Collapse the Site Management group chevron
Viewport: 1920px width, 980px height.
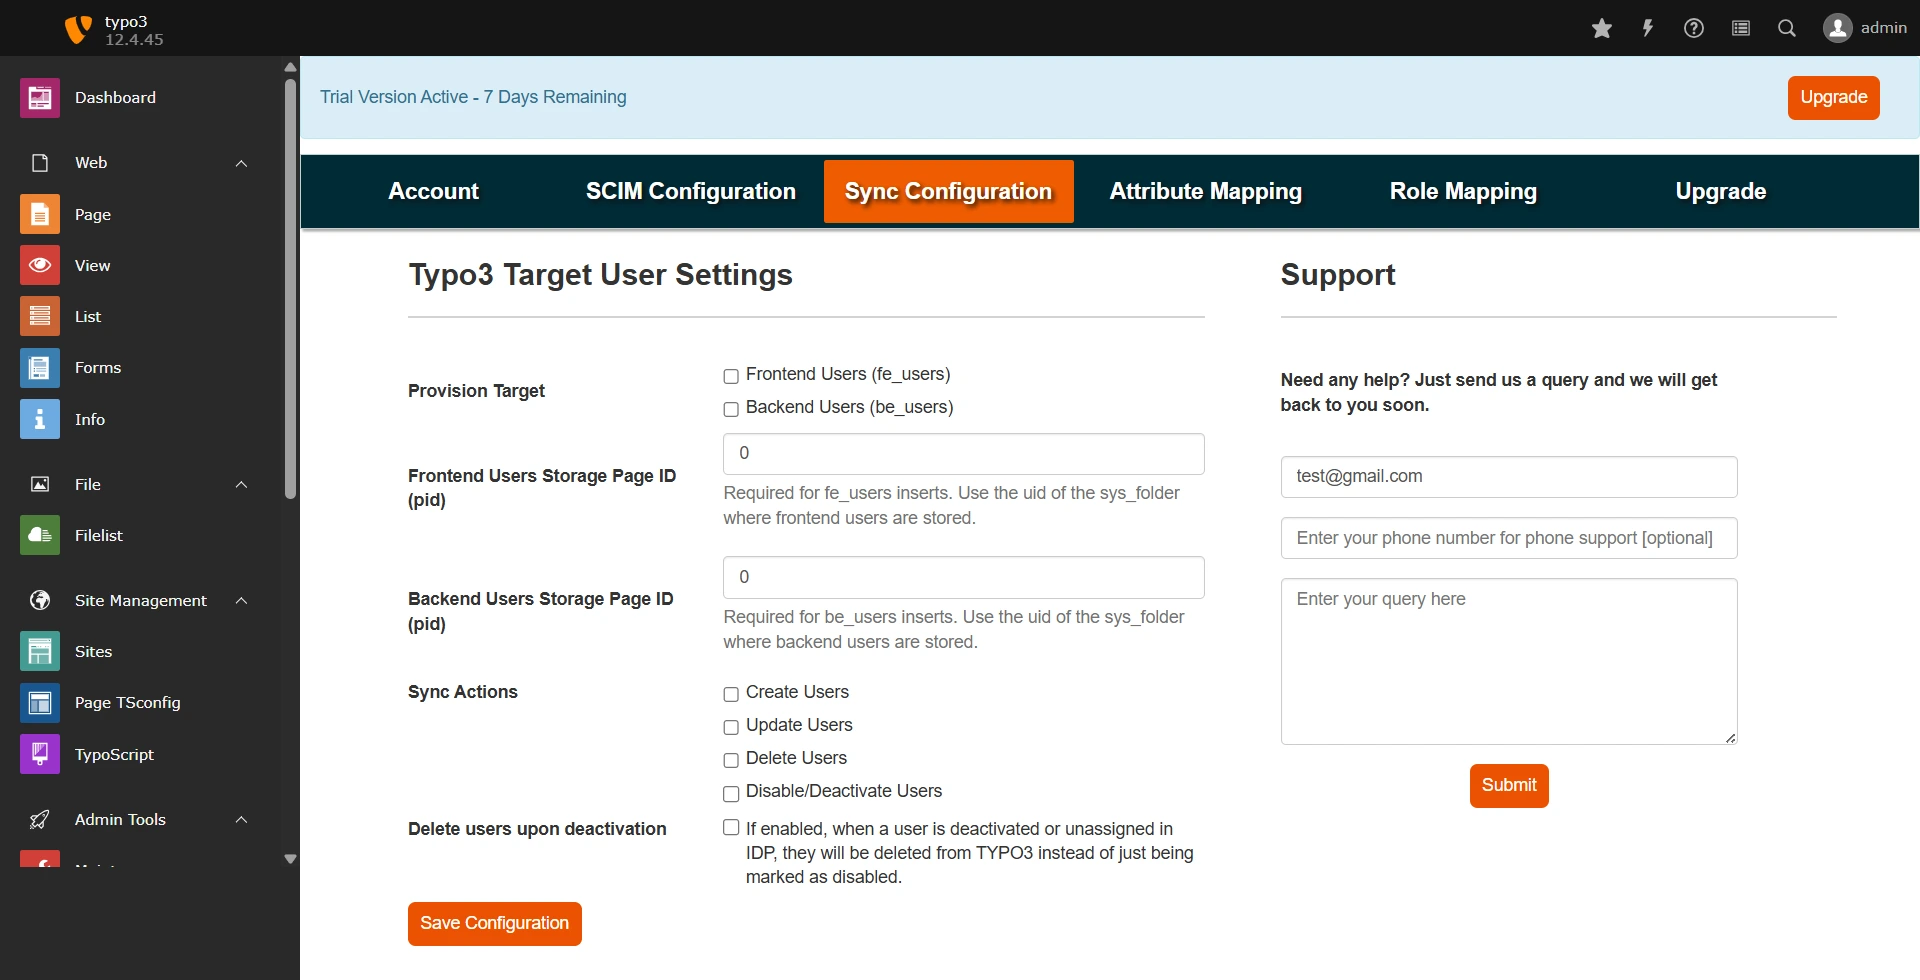[x=241, y=600]
